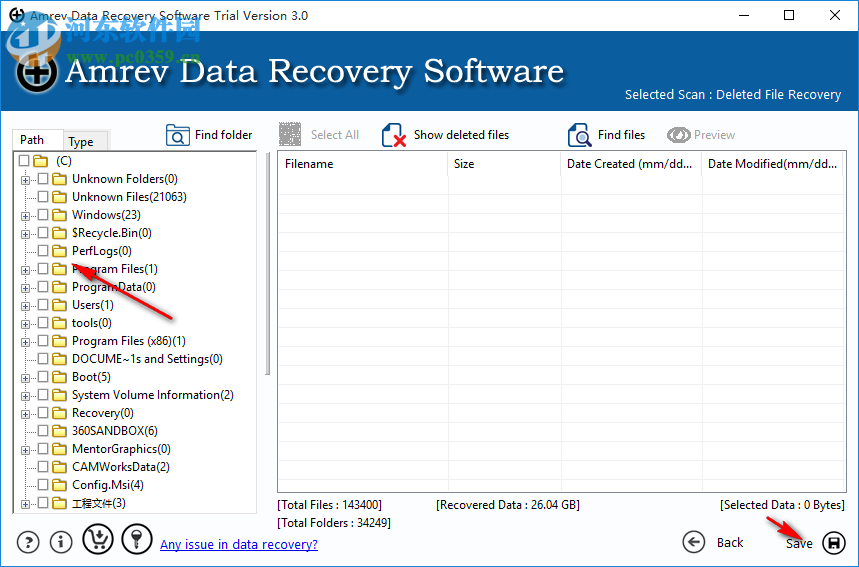Screen dimensions: 859x567
Task: Expand the MentorGraphics(0) node
Action: [x=25, y=450]
